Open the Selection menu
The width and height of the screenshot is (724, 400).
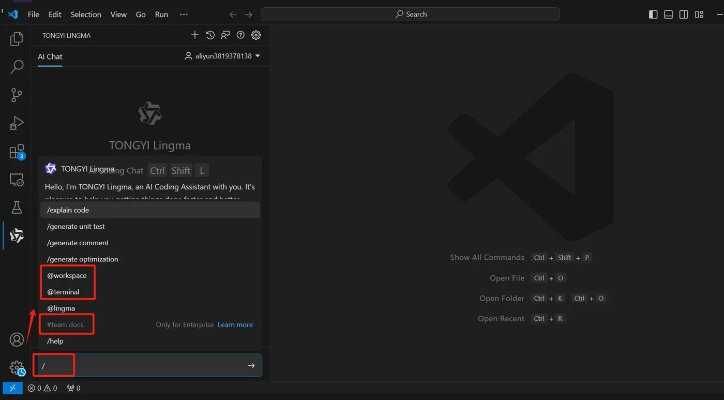pos(86,14)
